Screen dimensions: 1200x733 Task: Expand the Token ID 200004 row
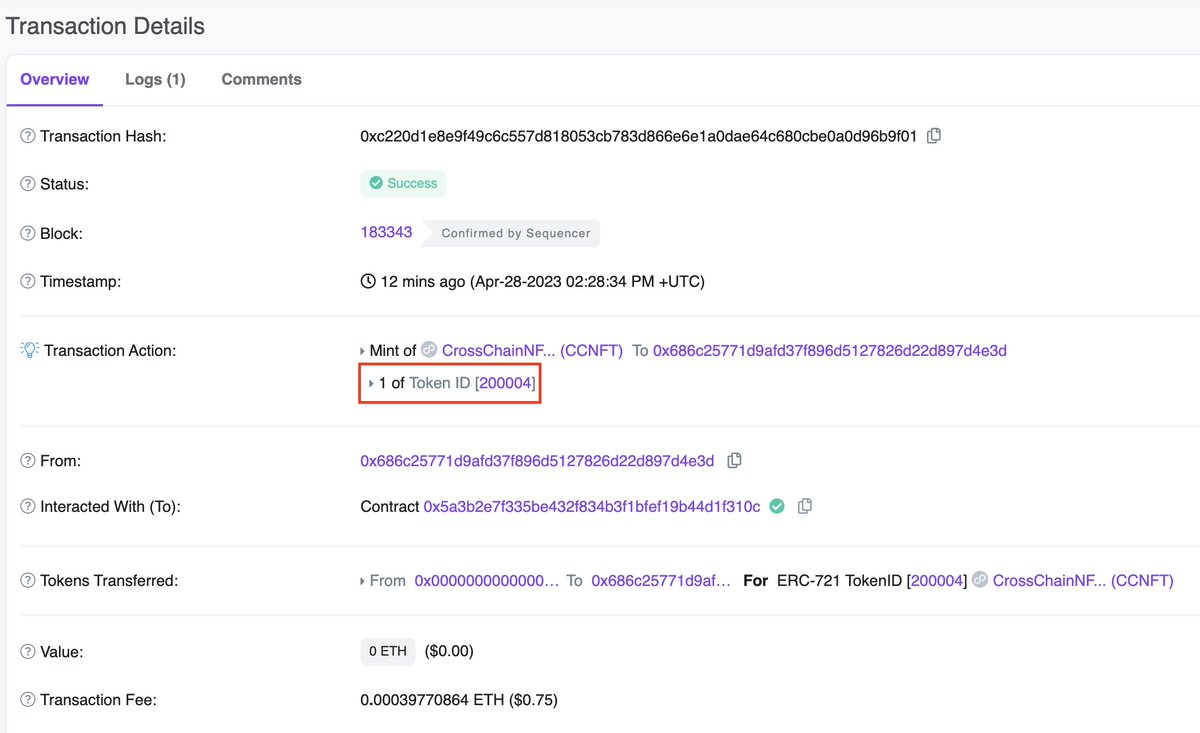(x=370, y=382)
